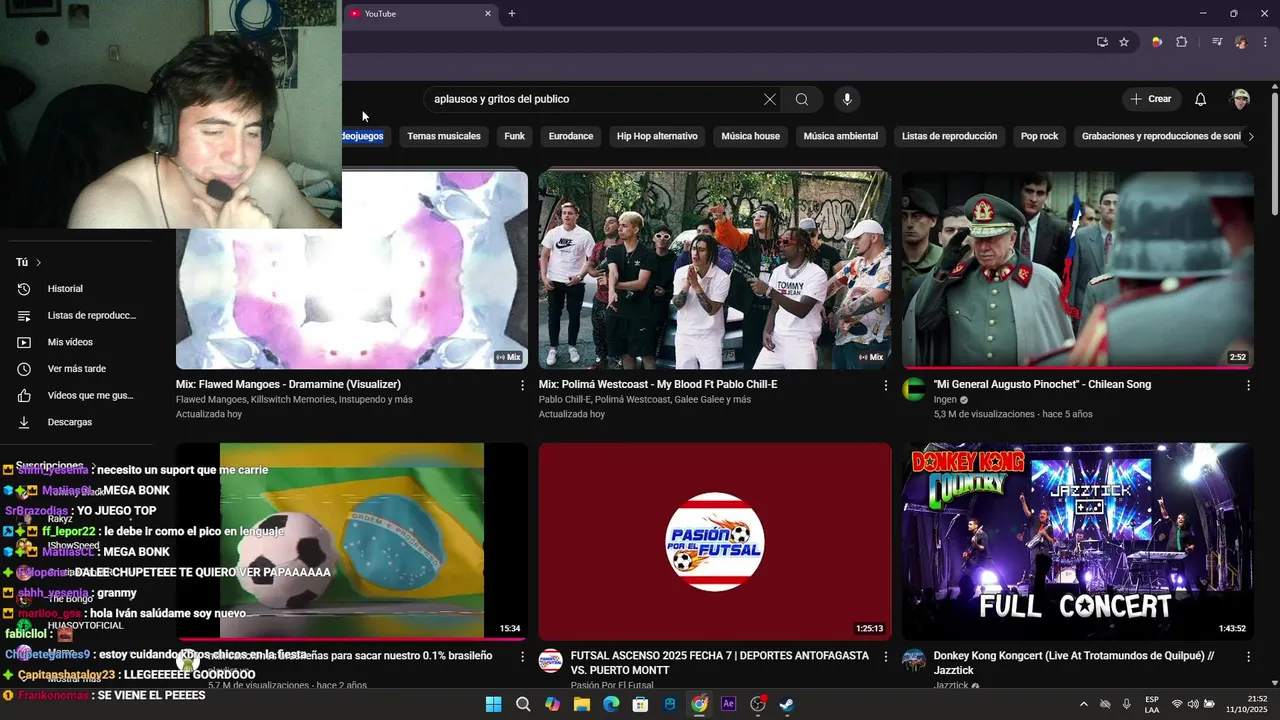Open options for FUTSAL ASCENSO 2025 video
1280x720 pixels.
[885, 657]
